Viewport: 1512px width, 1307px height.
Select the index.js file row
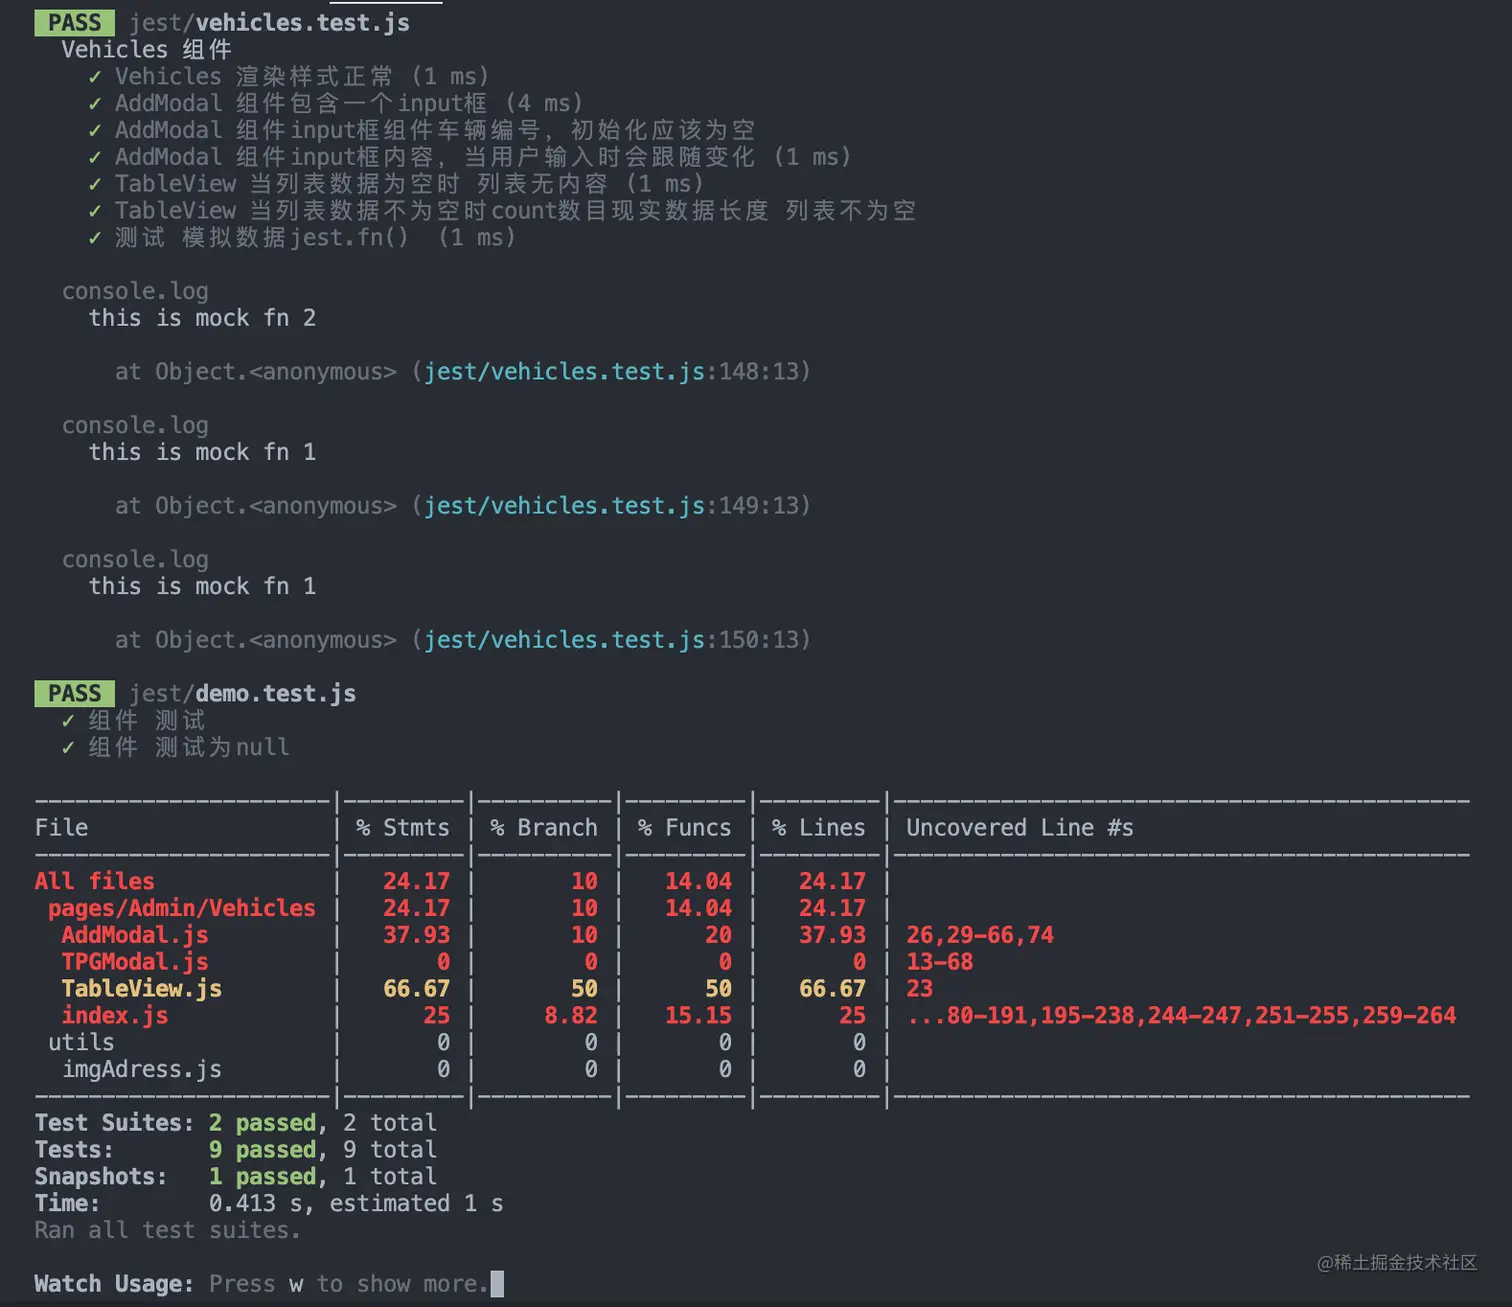752,1015
